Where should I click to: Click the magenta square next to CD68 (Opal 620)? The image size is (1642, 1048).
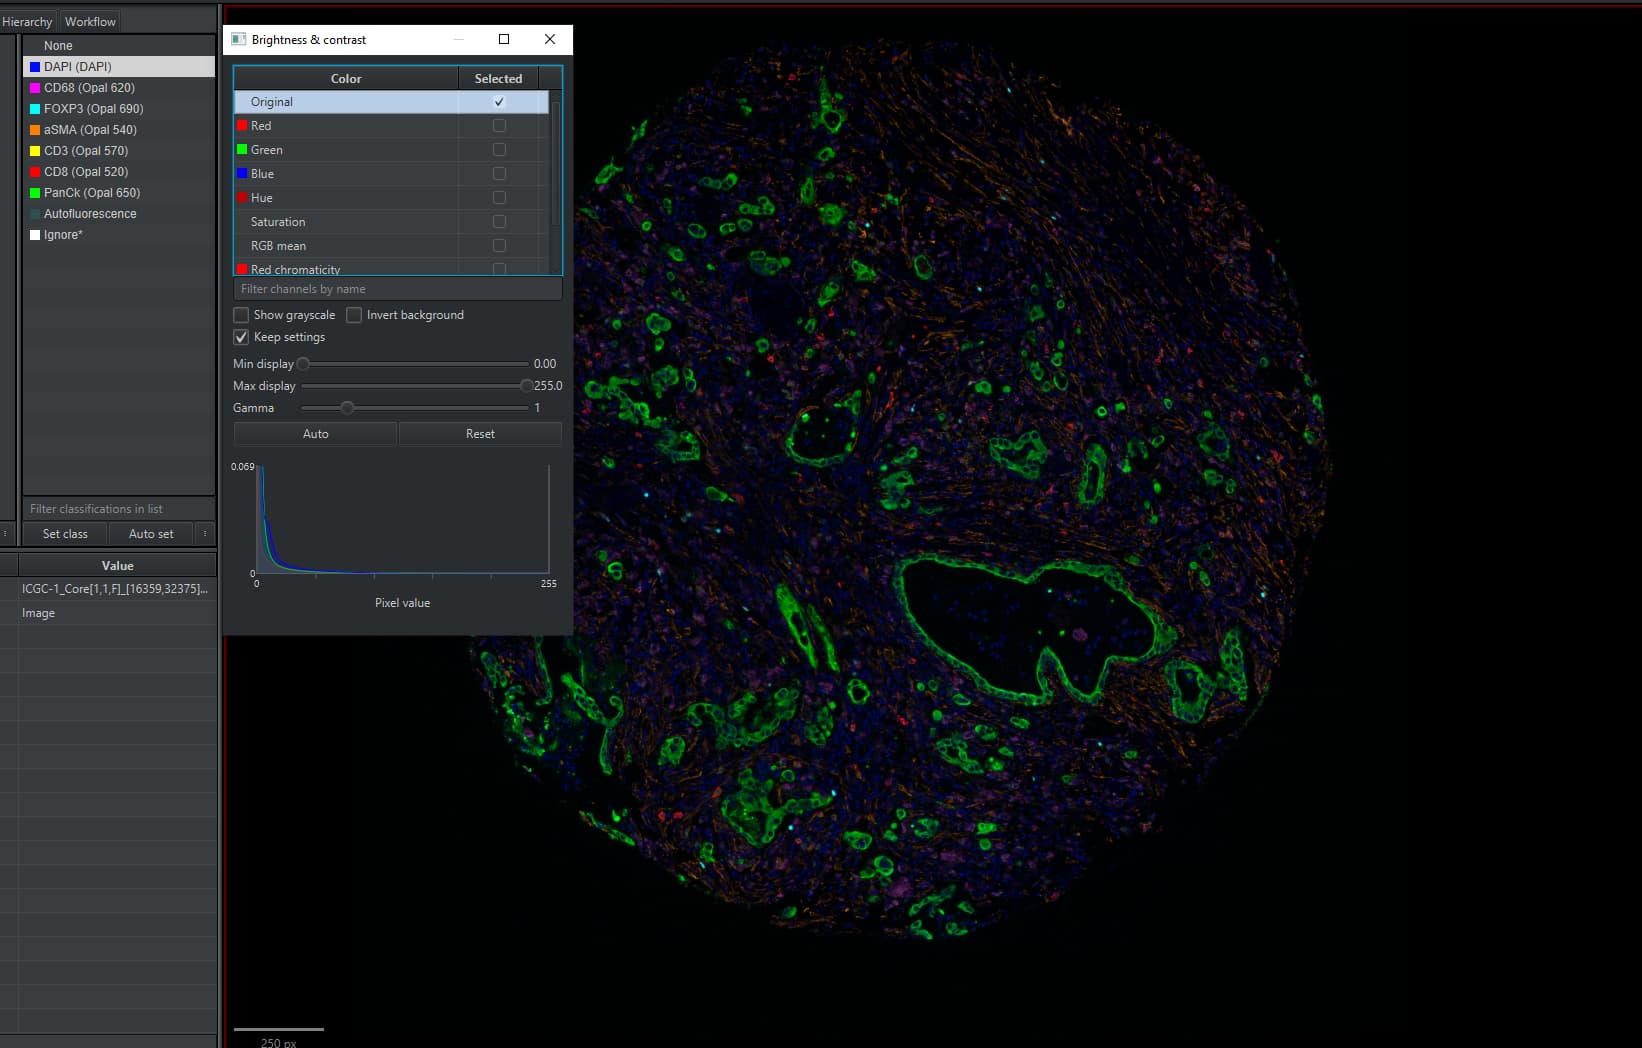point(36,87)
